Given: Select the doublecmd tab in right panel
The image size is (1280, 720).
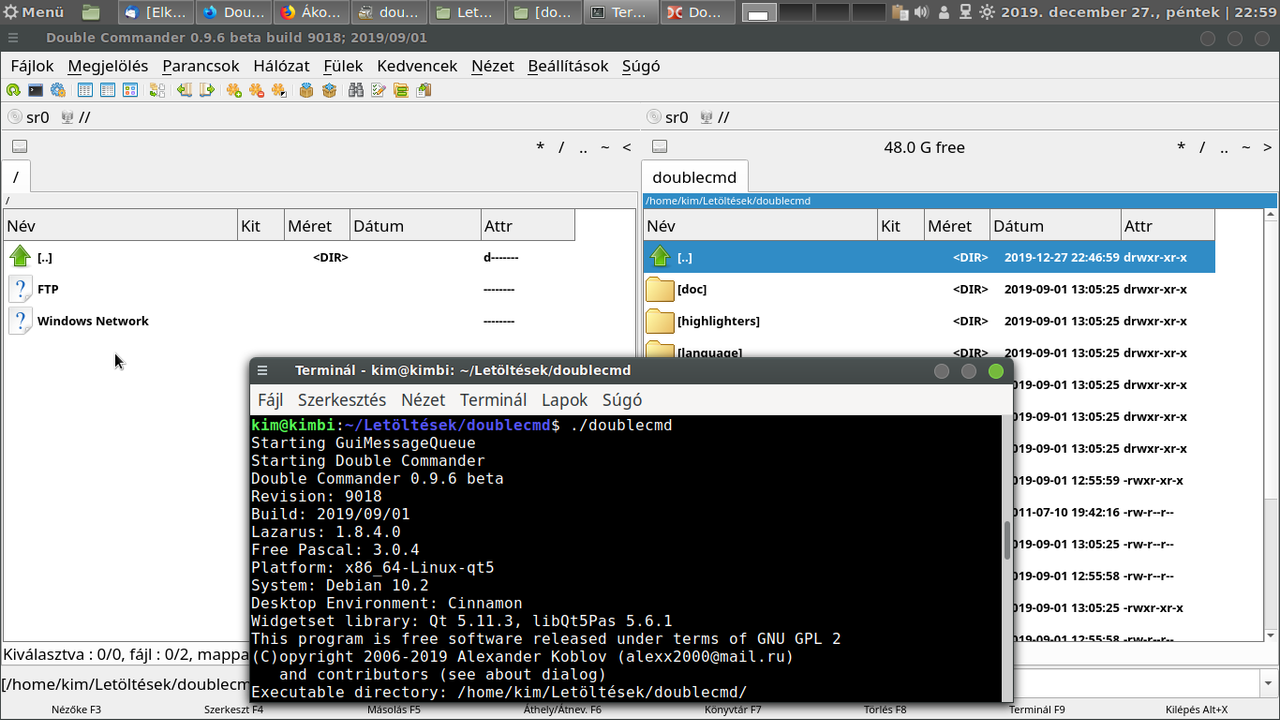Looking at the screenshot, I should 694,177.
